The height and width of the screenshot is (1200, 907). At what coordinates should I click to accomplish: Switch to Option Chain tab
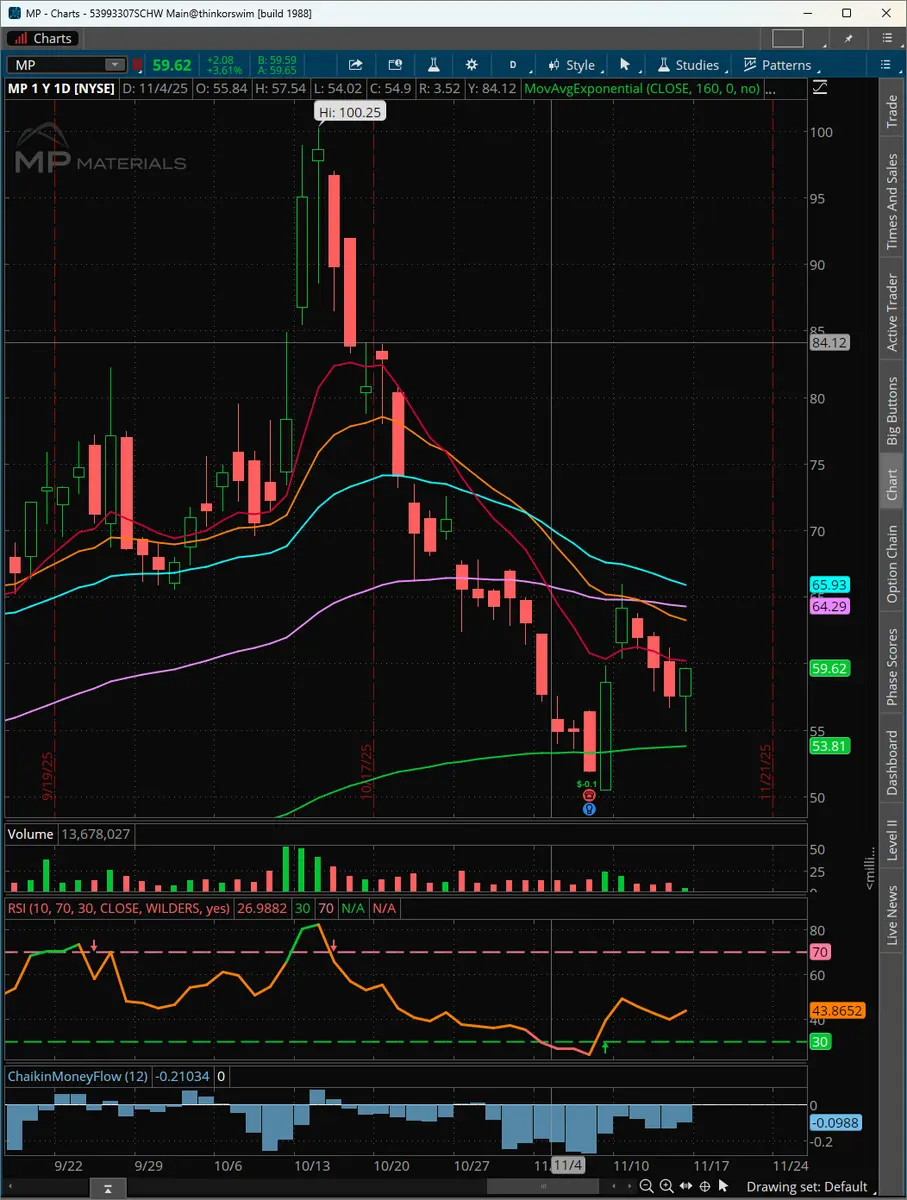[892, 564]
